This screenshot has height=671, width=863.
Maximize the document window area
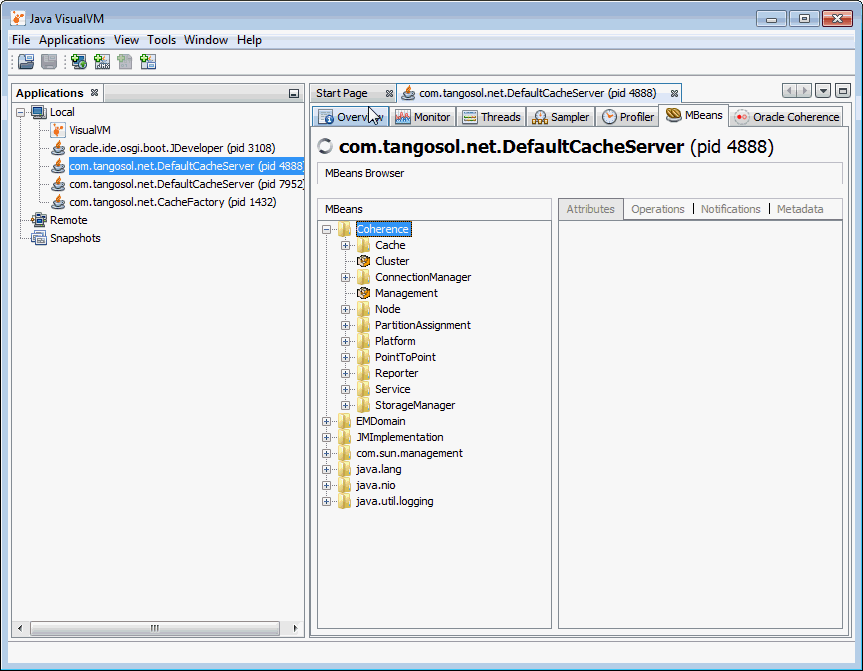tap(843, 91)
